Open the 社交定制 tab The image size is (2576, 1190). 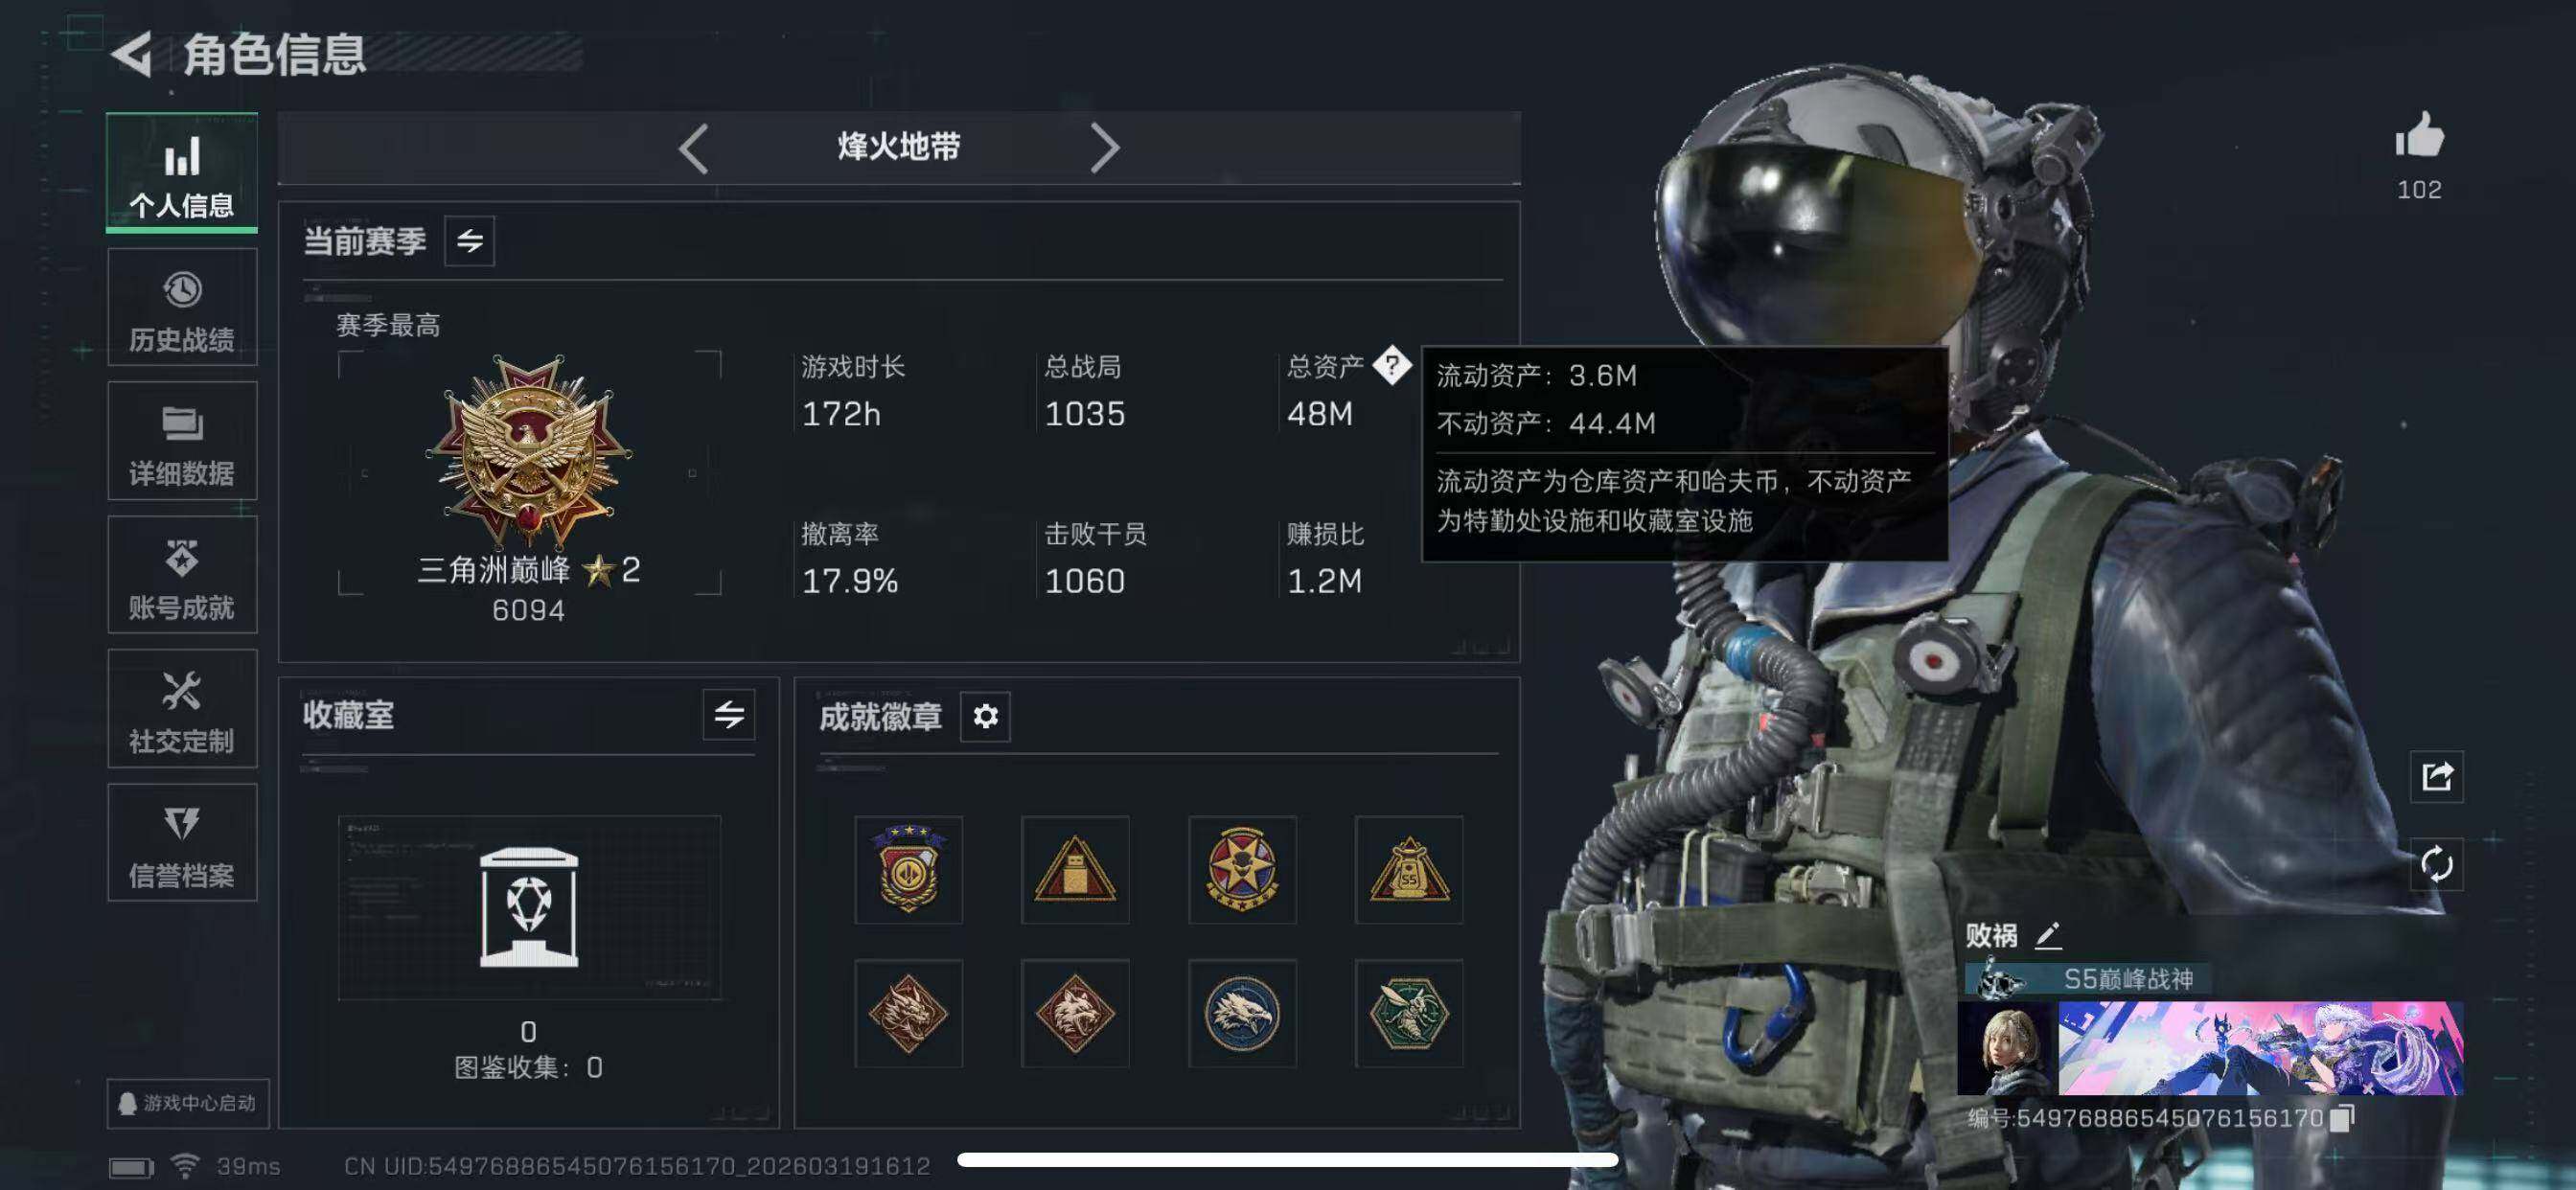pos(182,709)
